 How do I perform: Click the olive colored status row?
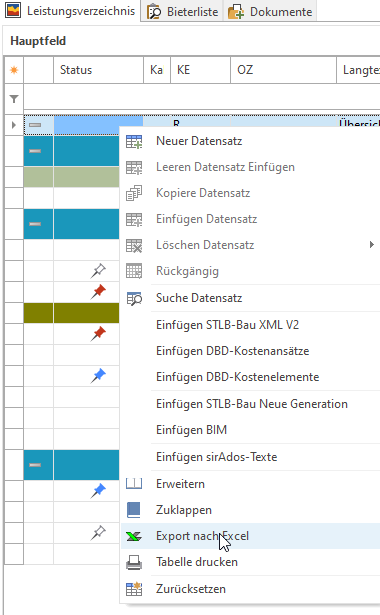71,313
